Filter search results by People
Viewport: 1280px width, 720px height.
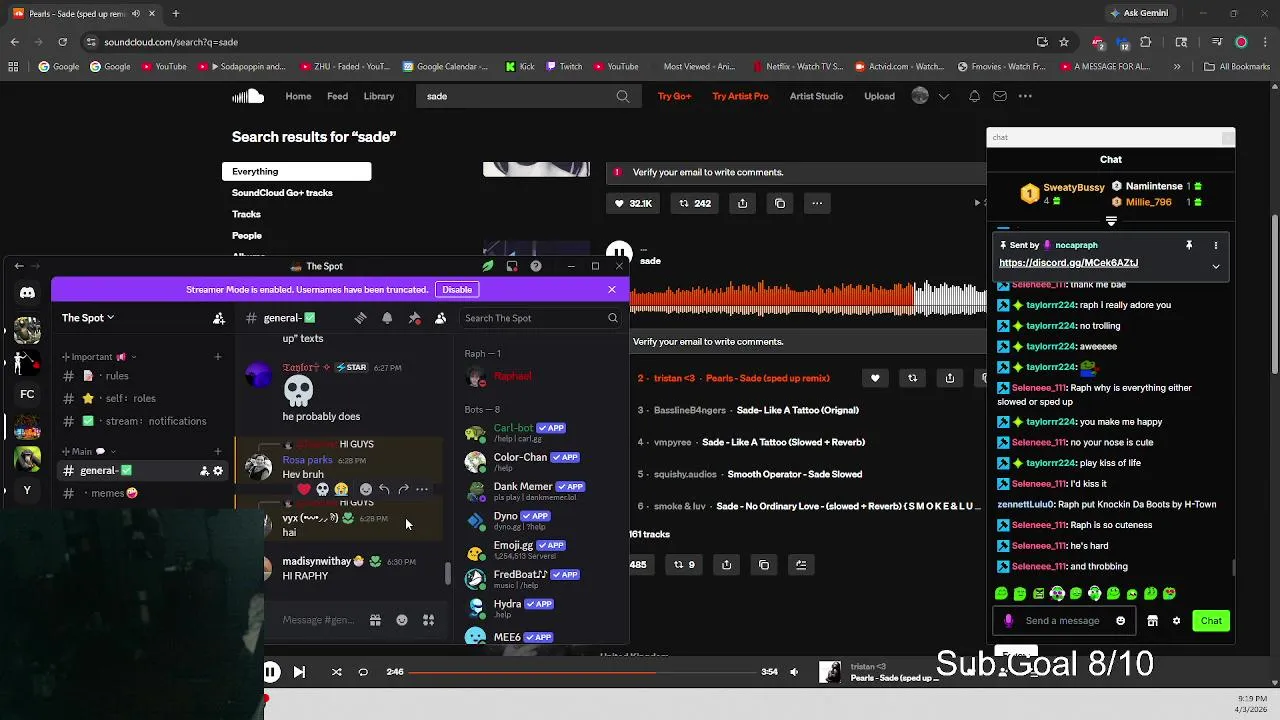click(x=247, y=236)
